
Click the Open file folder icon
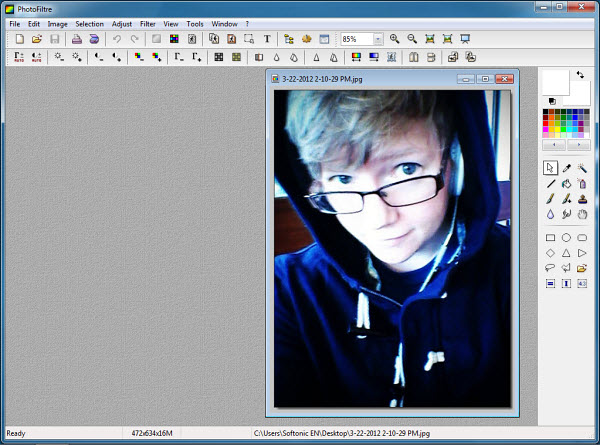[x=37, y=39]
